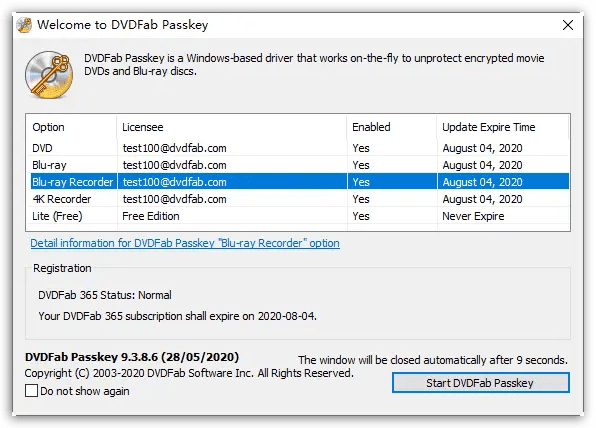
Task: Click the DVD row's test100@dvdfab.com licensee
Action: 174,148
